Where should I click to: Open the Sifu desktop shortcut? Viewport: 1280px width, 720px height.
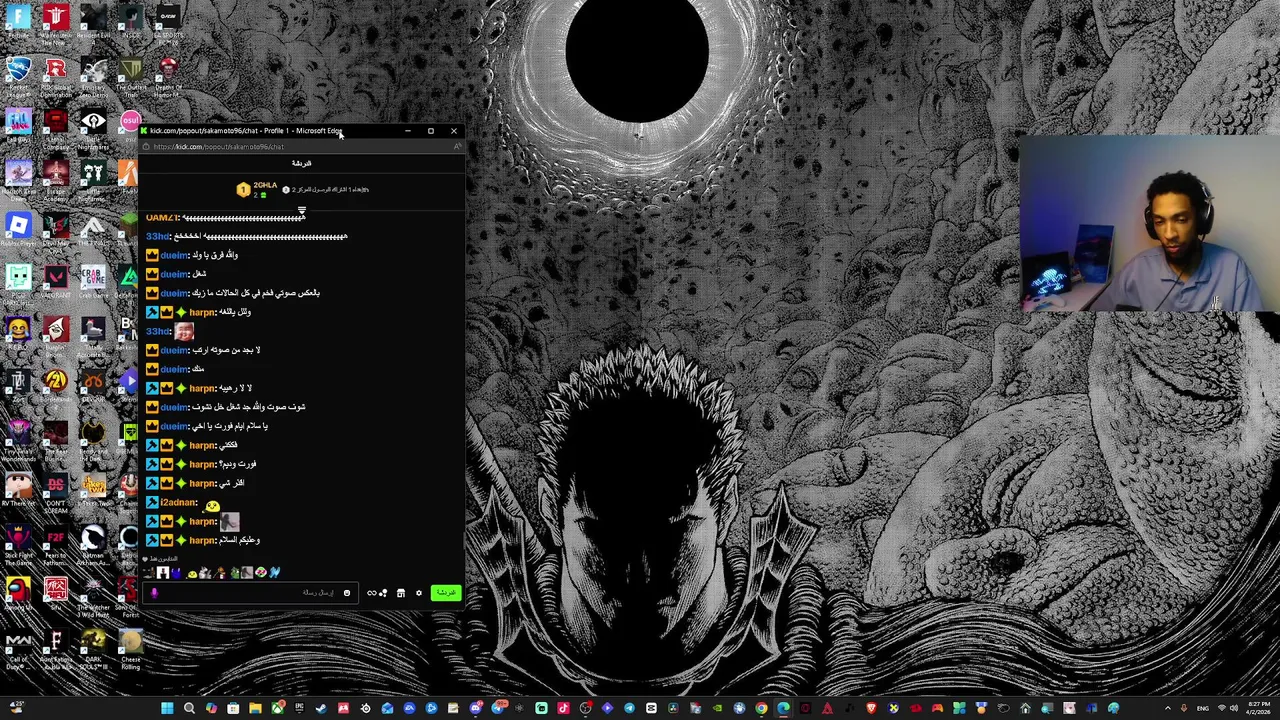[56, 592]
